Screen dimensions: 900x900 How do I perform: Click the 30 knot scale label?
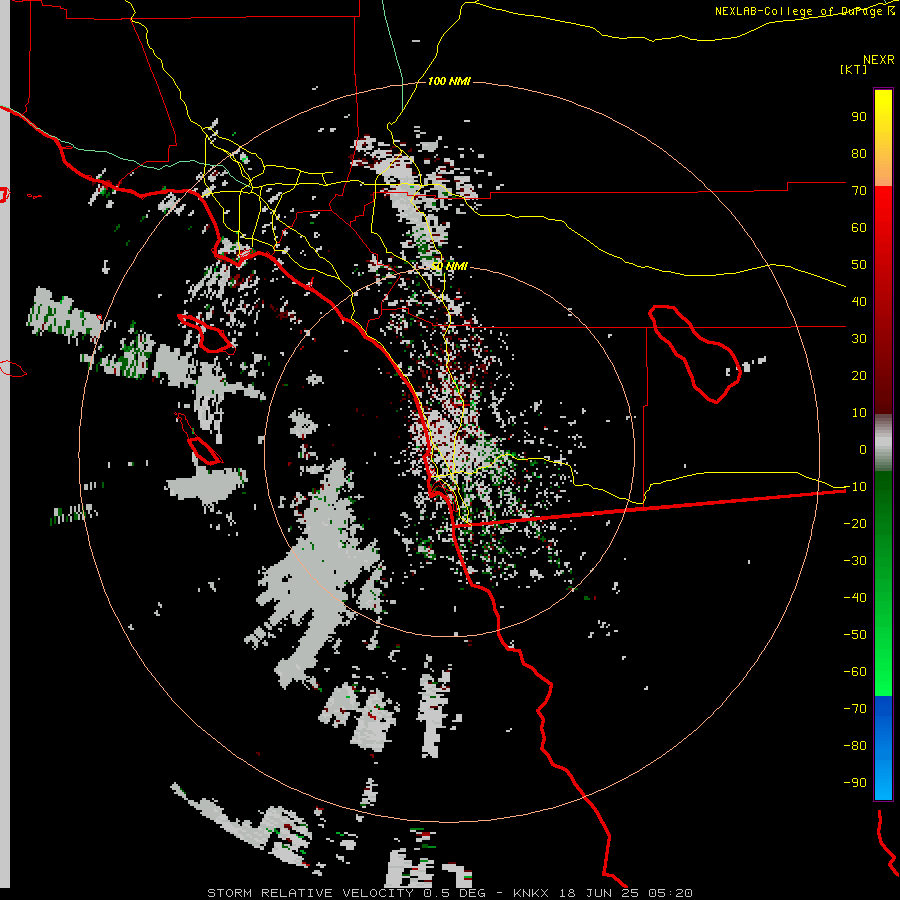click(859, 339)
